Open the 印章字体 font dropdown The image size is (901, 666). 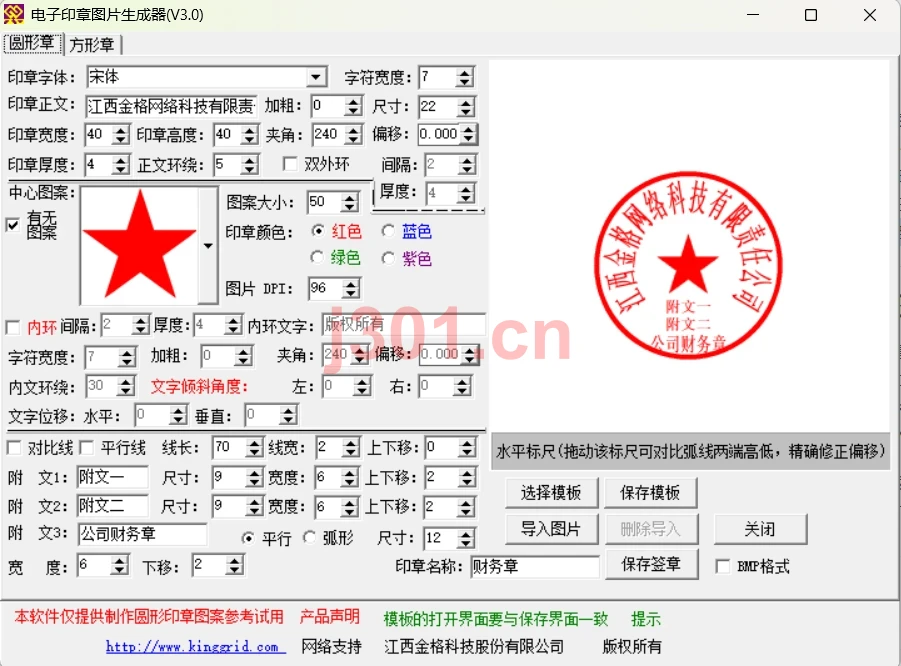[x=315, y=77]
